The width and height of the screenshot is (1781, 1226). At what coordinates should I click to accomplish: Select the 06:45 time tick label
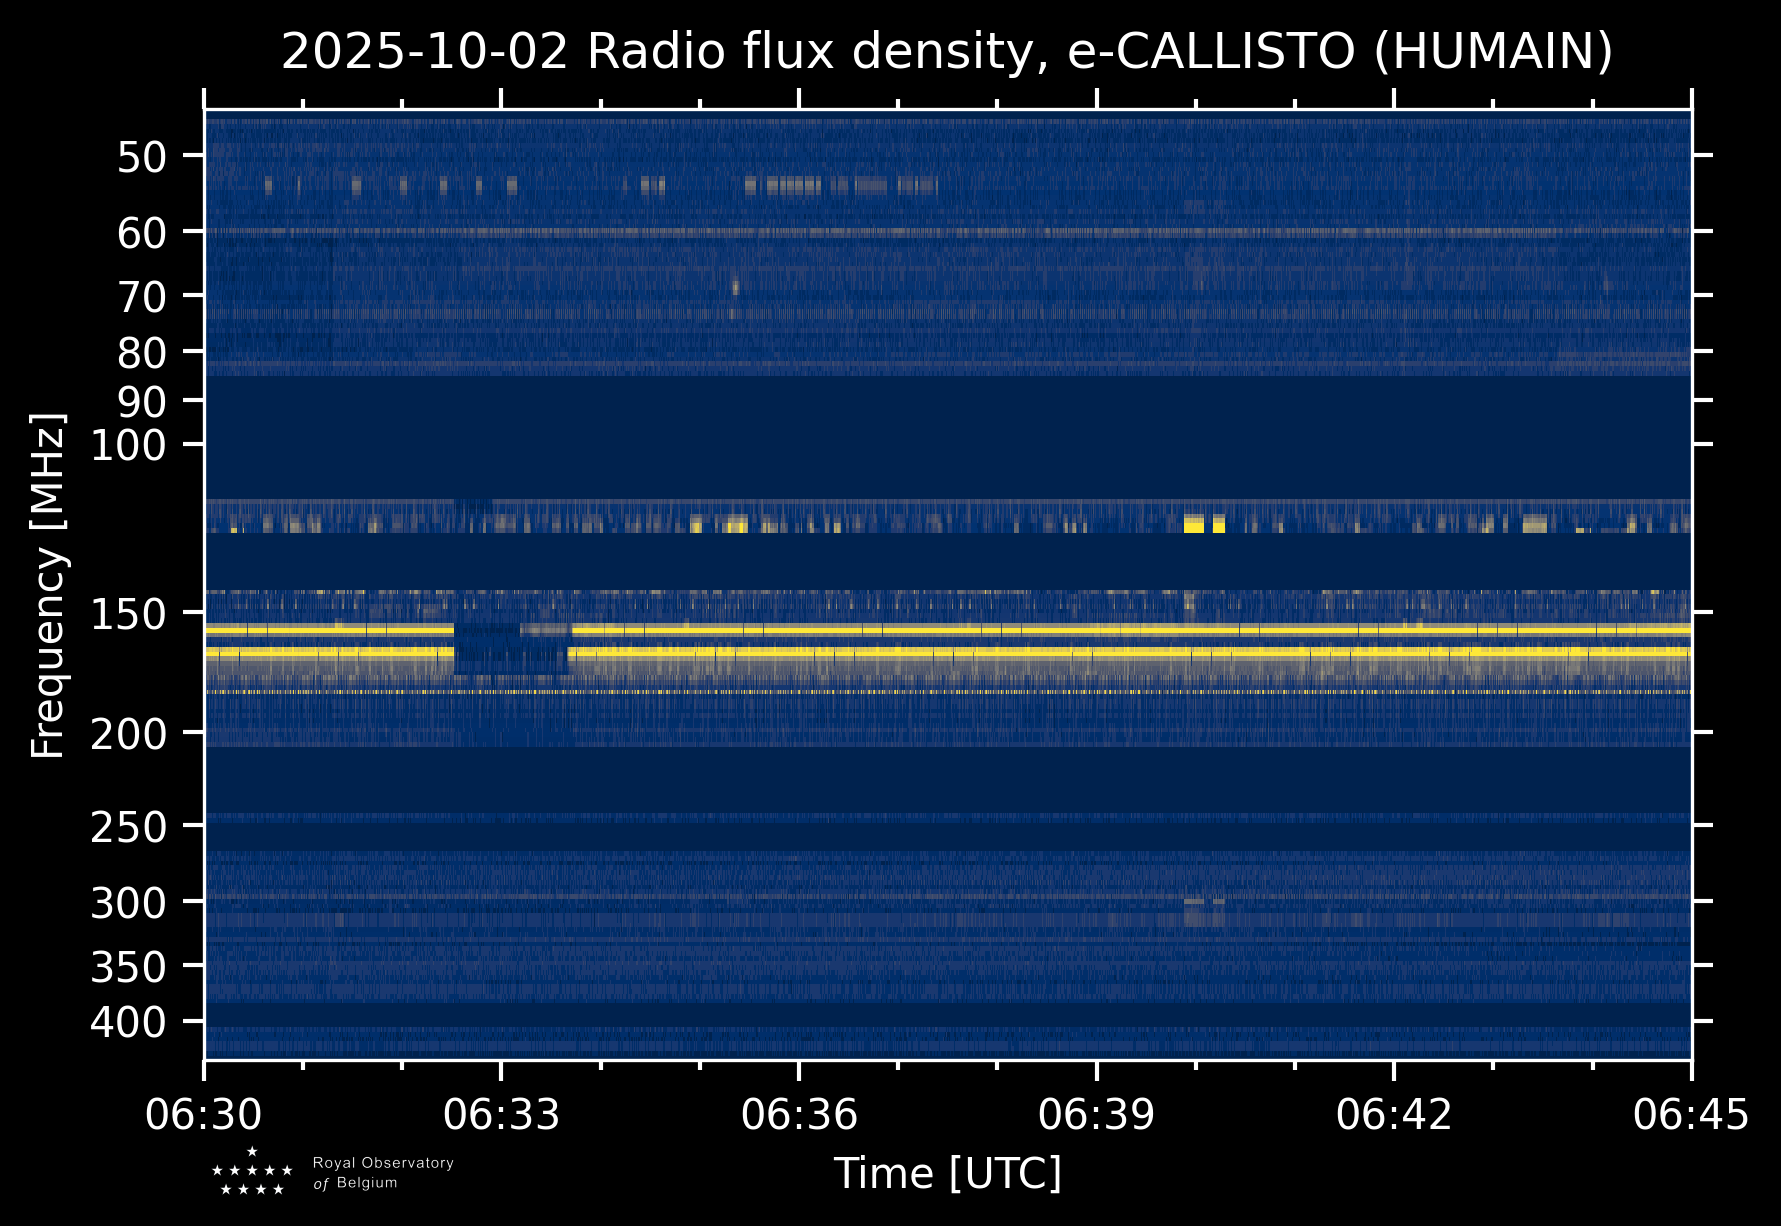[1690, 1114]
